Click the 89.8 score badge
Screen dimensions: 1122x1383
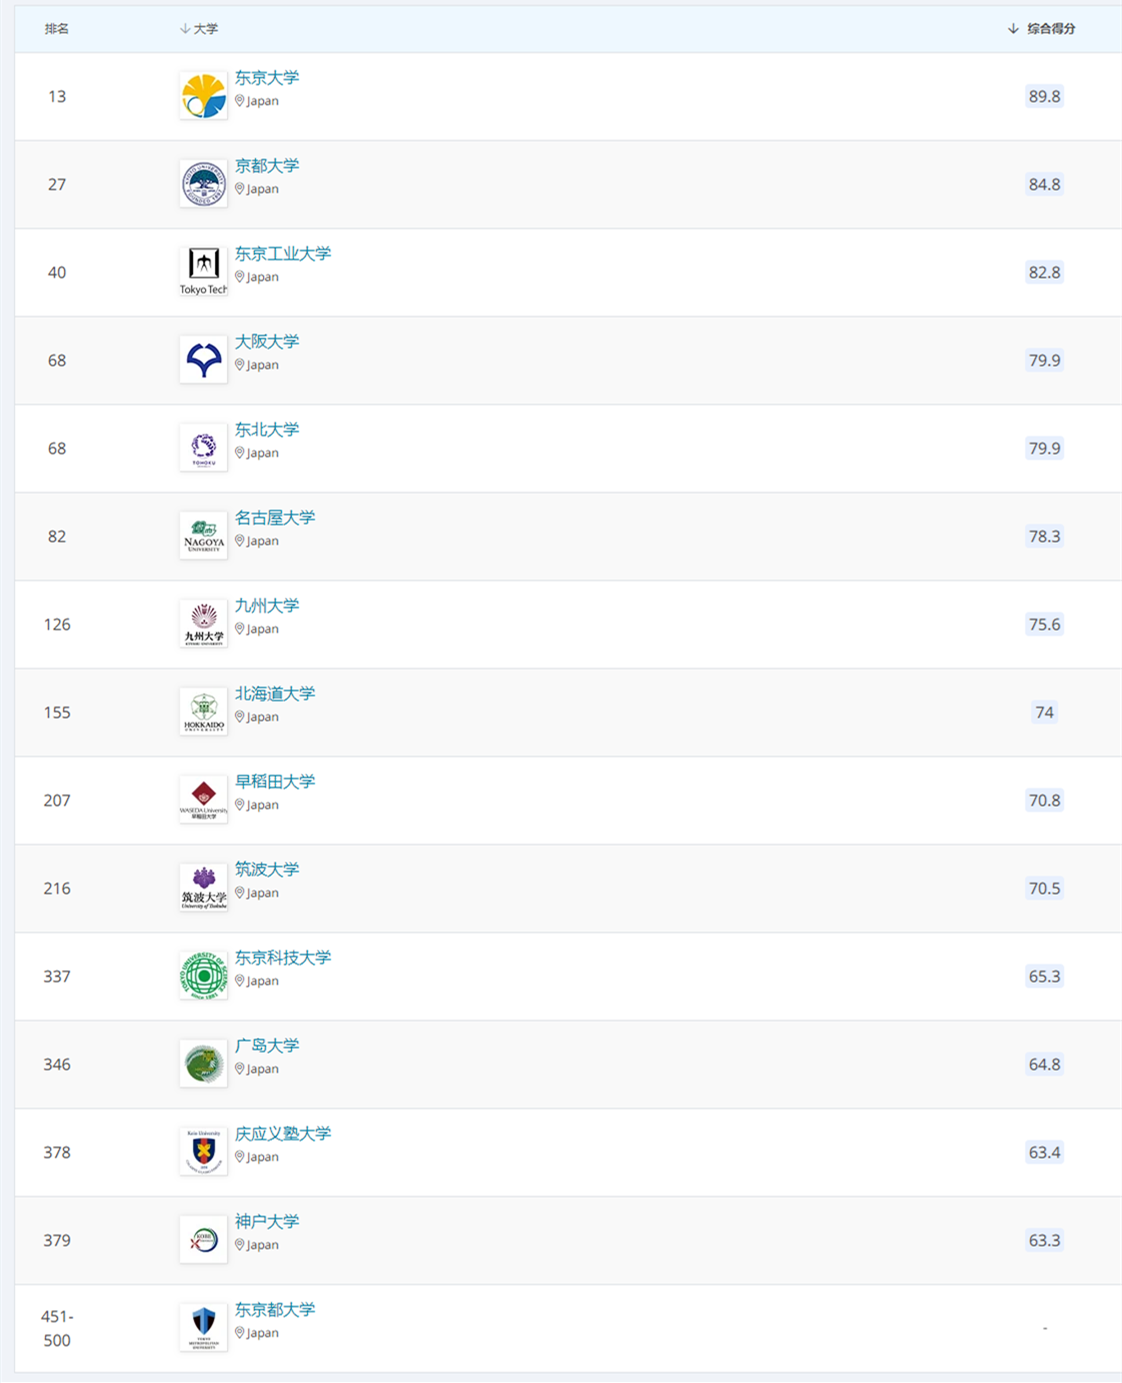click(x=1044, y=97)
